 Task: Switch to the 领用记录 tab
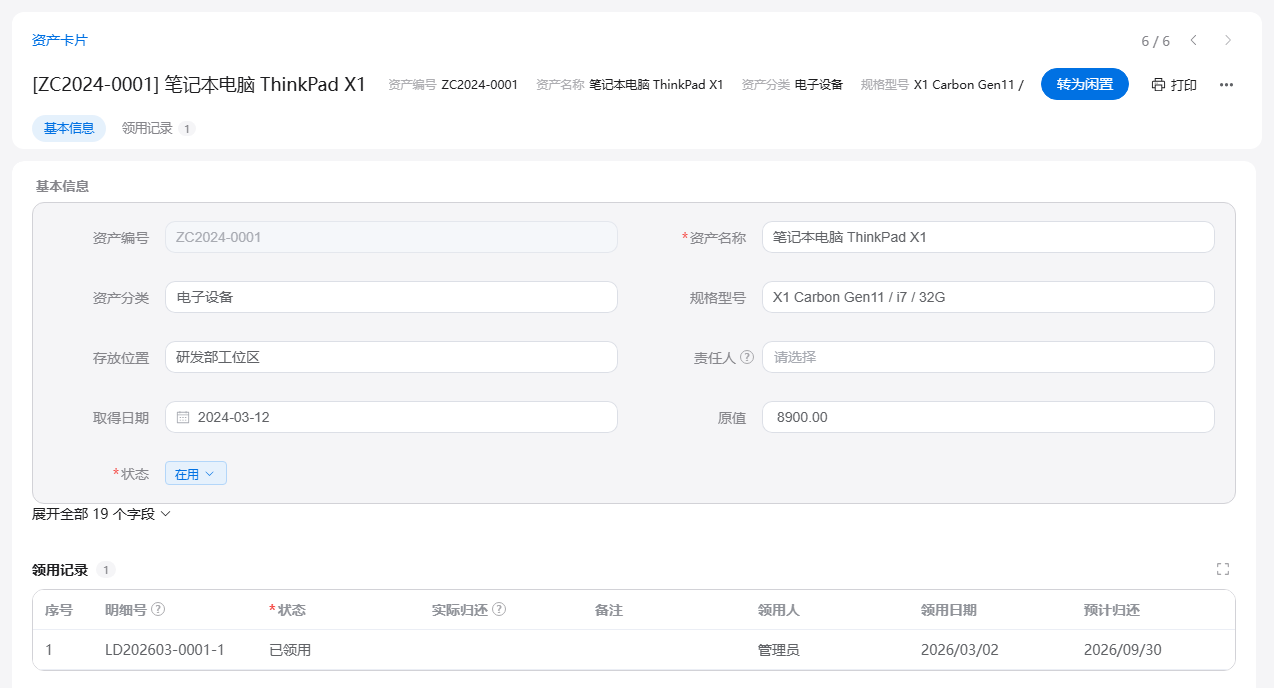(158, 128)
